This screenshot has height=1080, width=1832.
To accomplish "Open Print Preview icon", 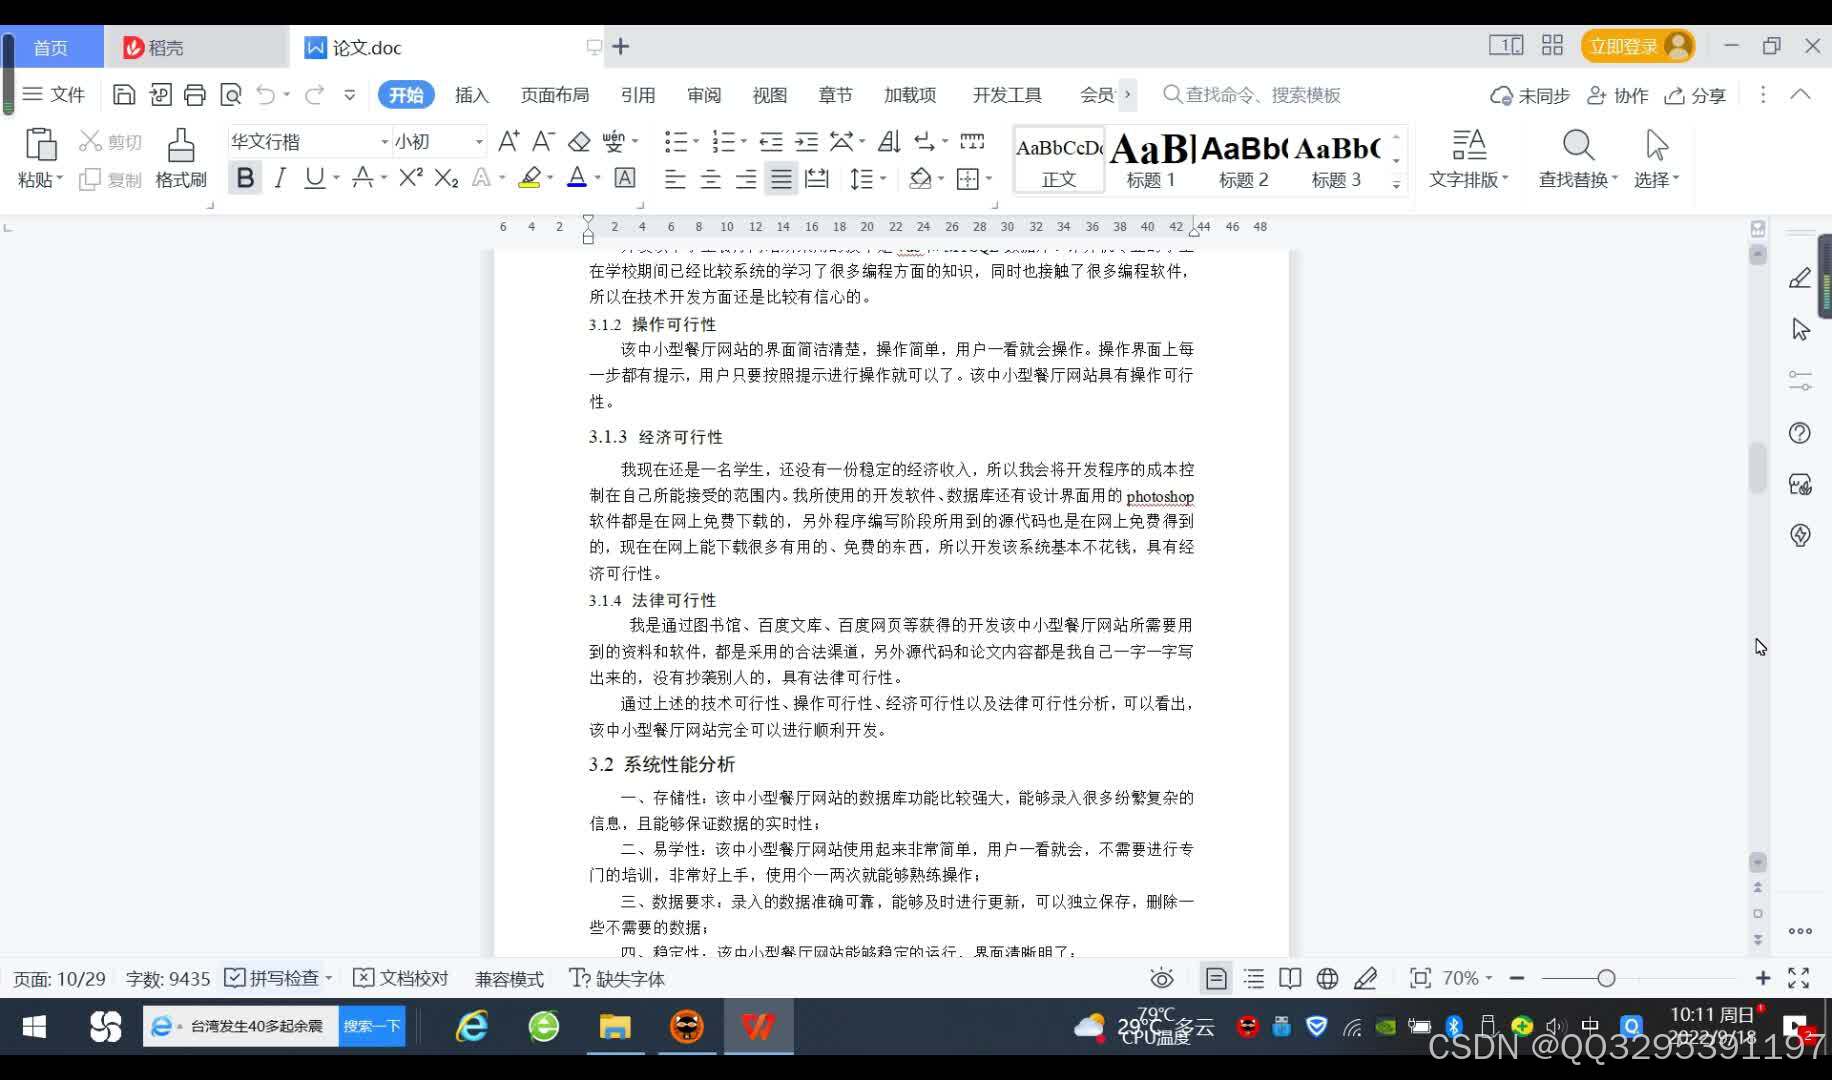I will point(231,95).
